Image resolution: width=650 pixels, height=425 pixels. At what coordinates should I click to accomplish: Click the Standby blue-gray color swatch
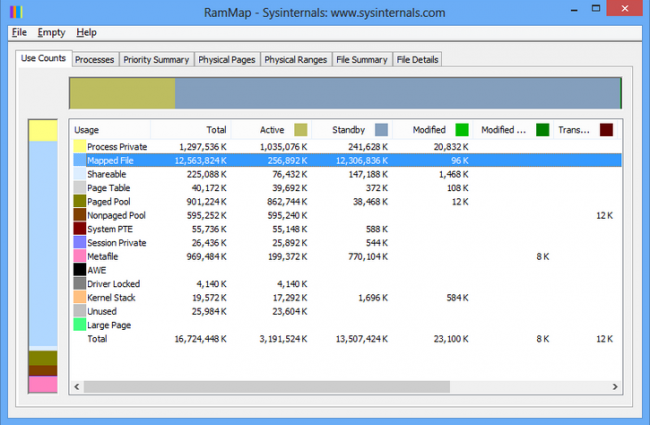(381, 130)
